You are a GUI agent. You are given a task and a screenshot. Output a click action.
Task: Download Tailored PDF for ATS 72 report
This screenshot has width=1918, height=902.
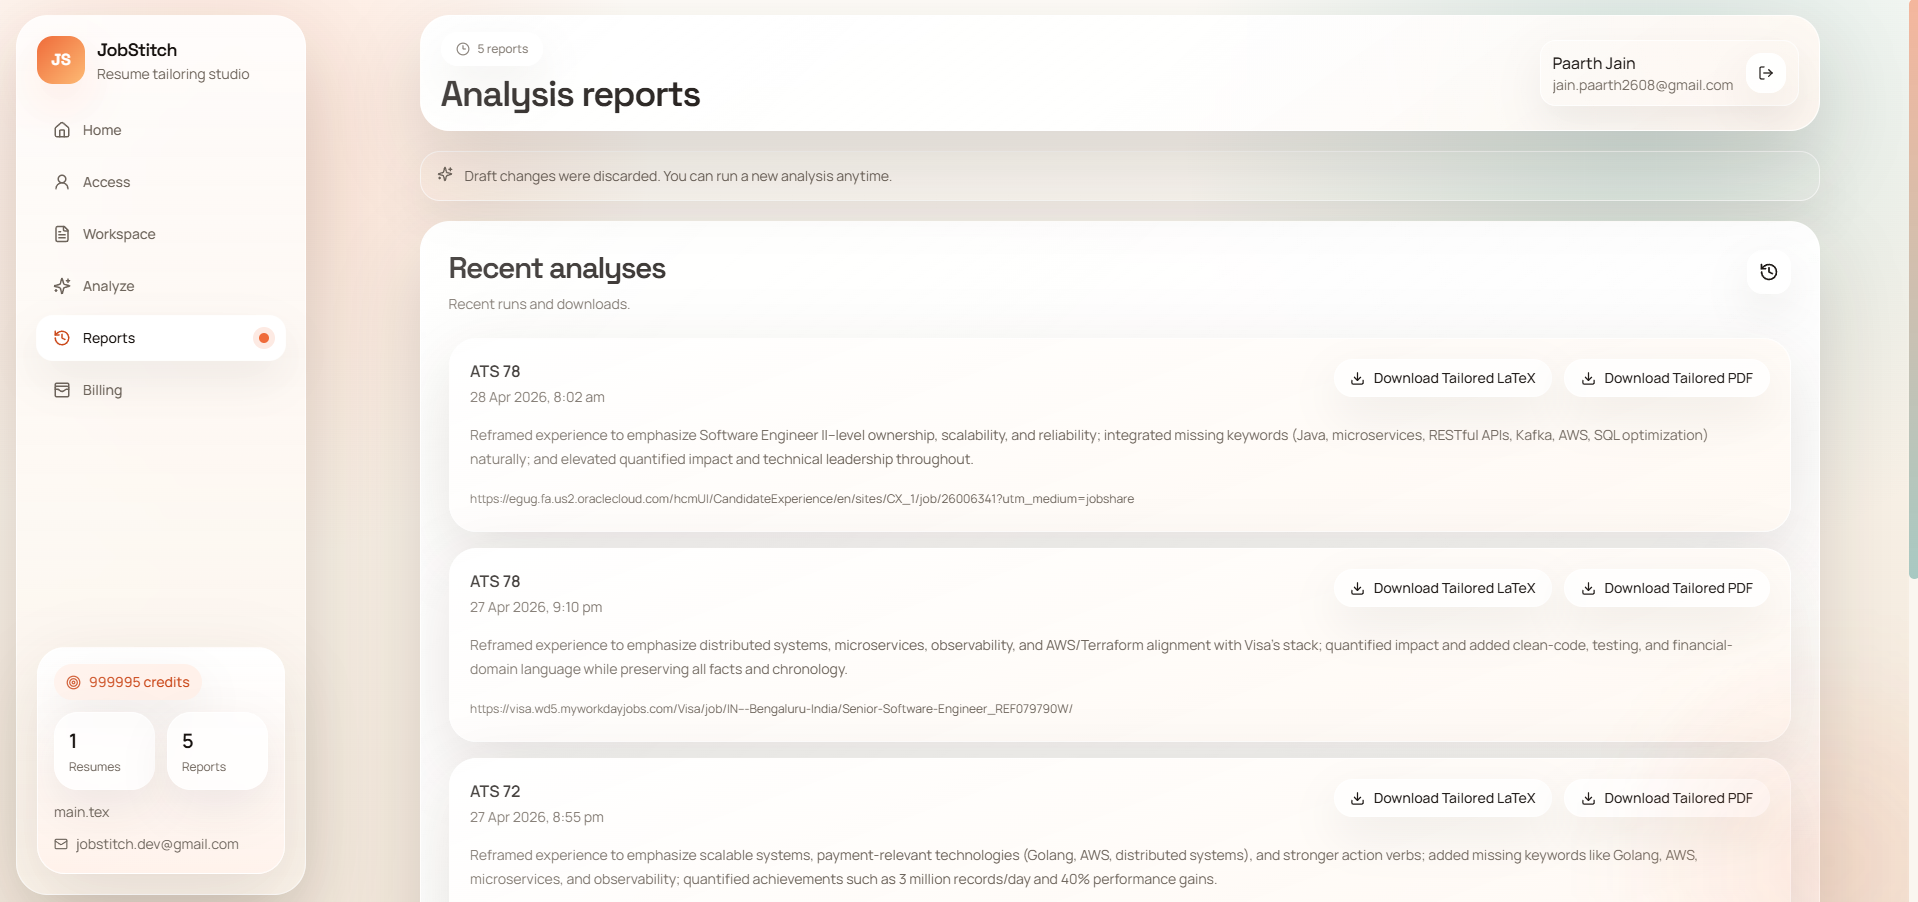click(1666, 798)
